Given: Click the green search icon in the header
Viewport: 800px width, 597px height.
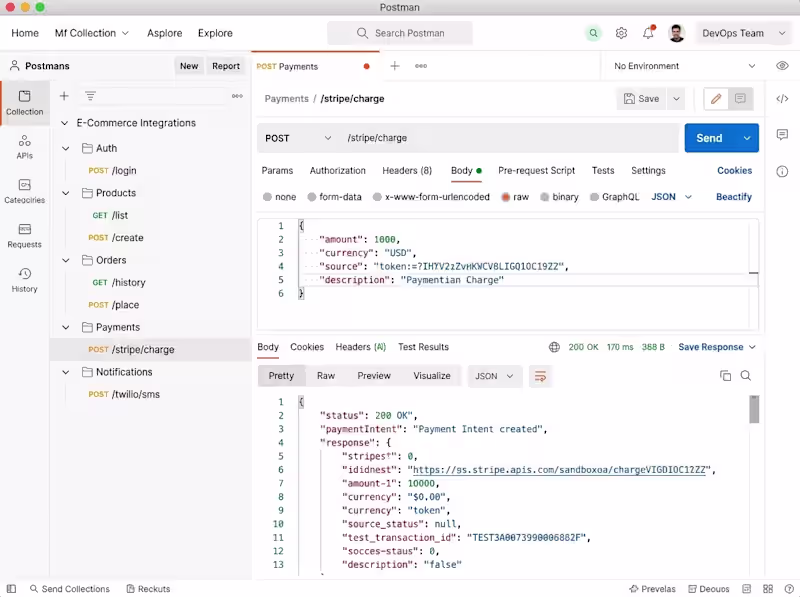Looking at the screenshot, I should [x=593, y=33].
